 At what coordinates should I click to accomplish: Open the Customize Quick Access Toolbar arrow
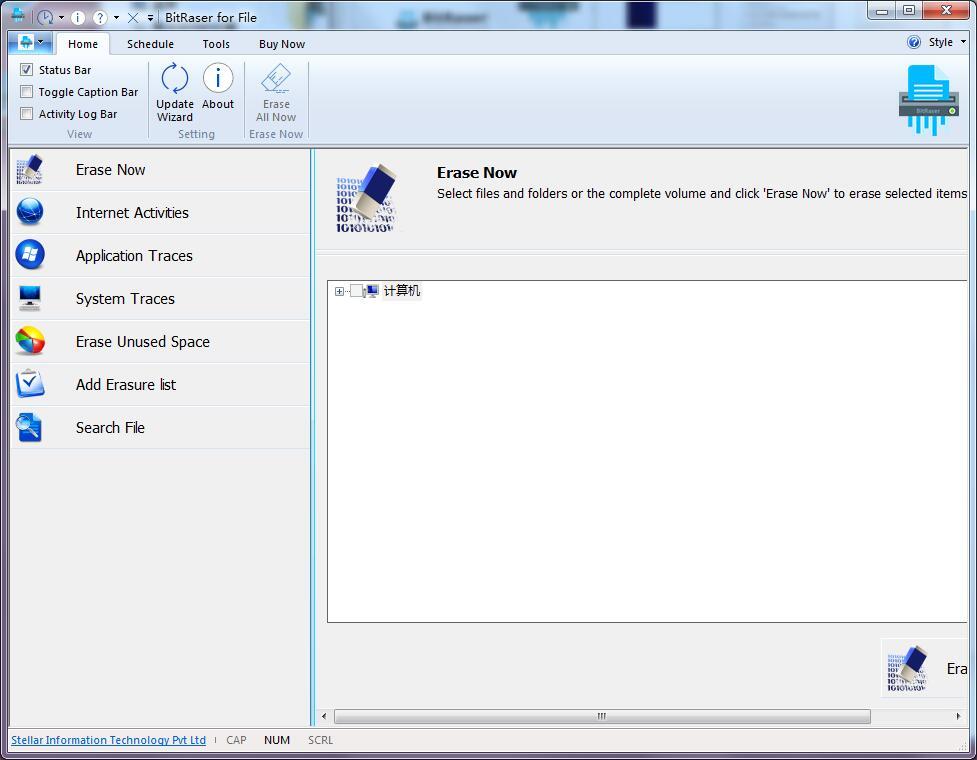(x=150, y=18)
